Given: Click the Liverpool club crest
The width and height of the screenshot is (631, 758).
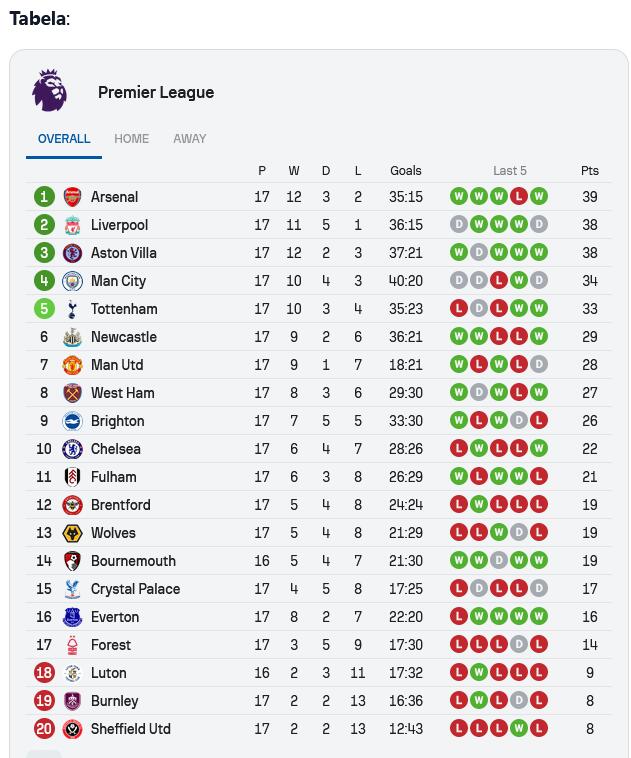Looking at the screenshot, I should coord(73,225).
